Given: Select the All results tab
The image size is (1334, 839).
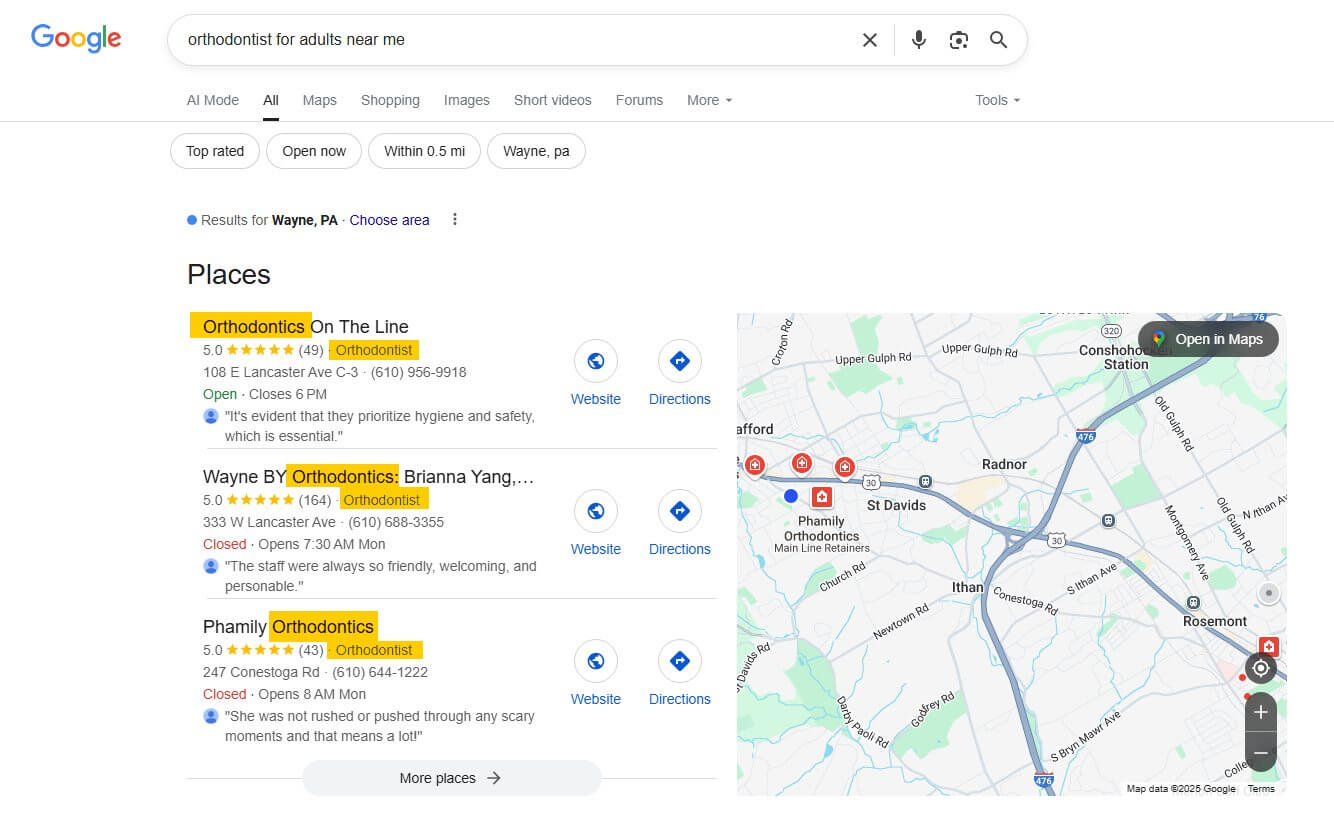Looking at the screenshot, I should (x=271, y=100).
